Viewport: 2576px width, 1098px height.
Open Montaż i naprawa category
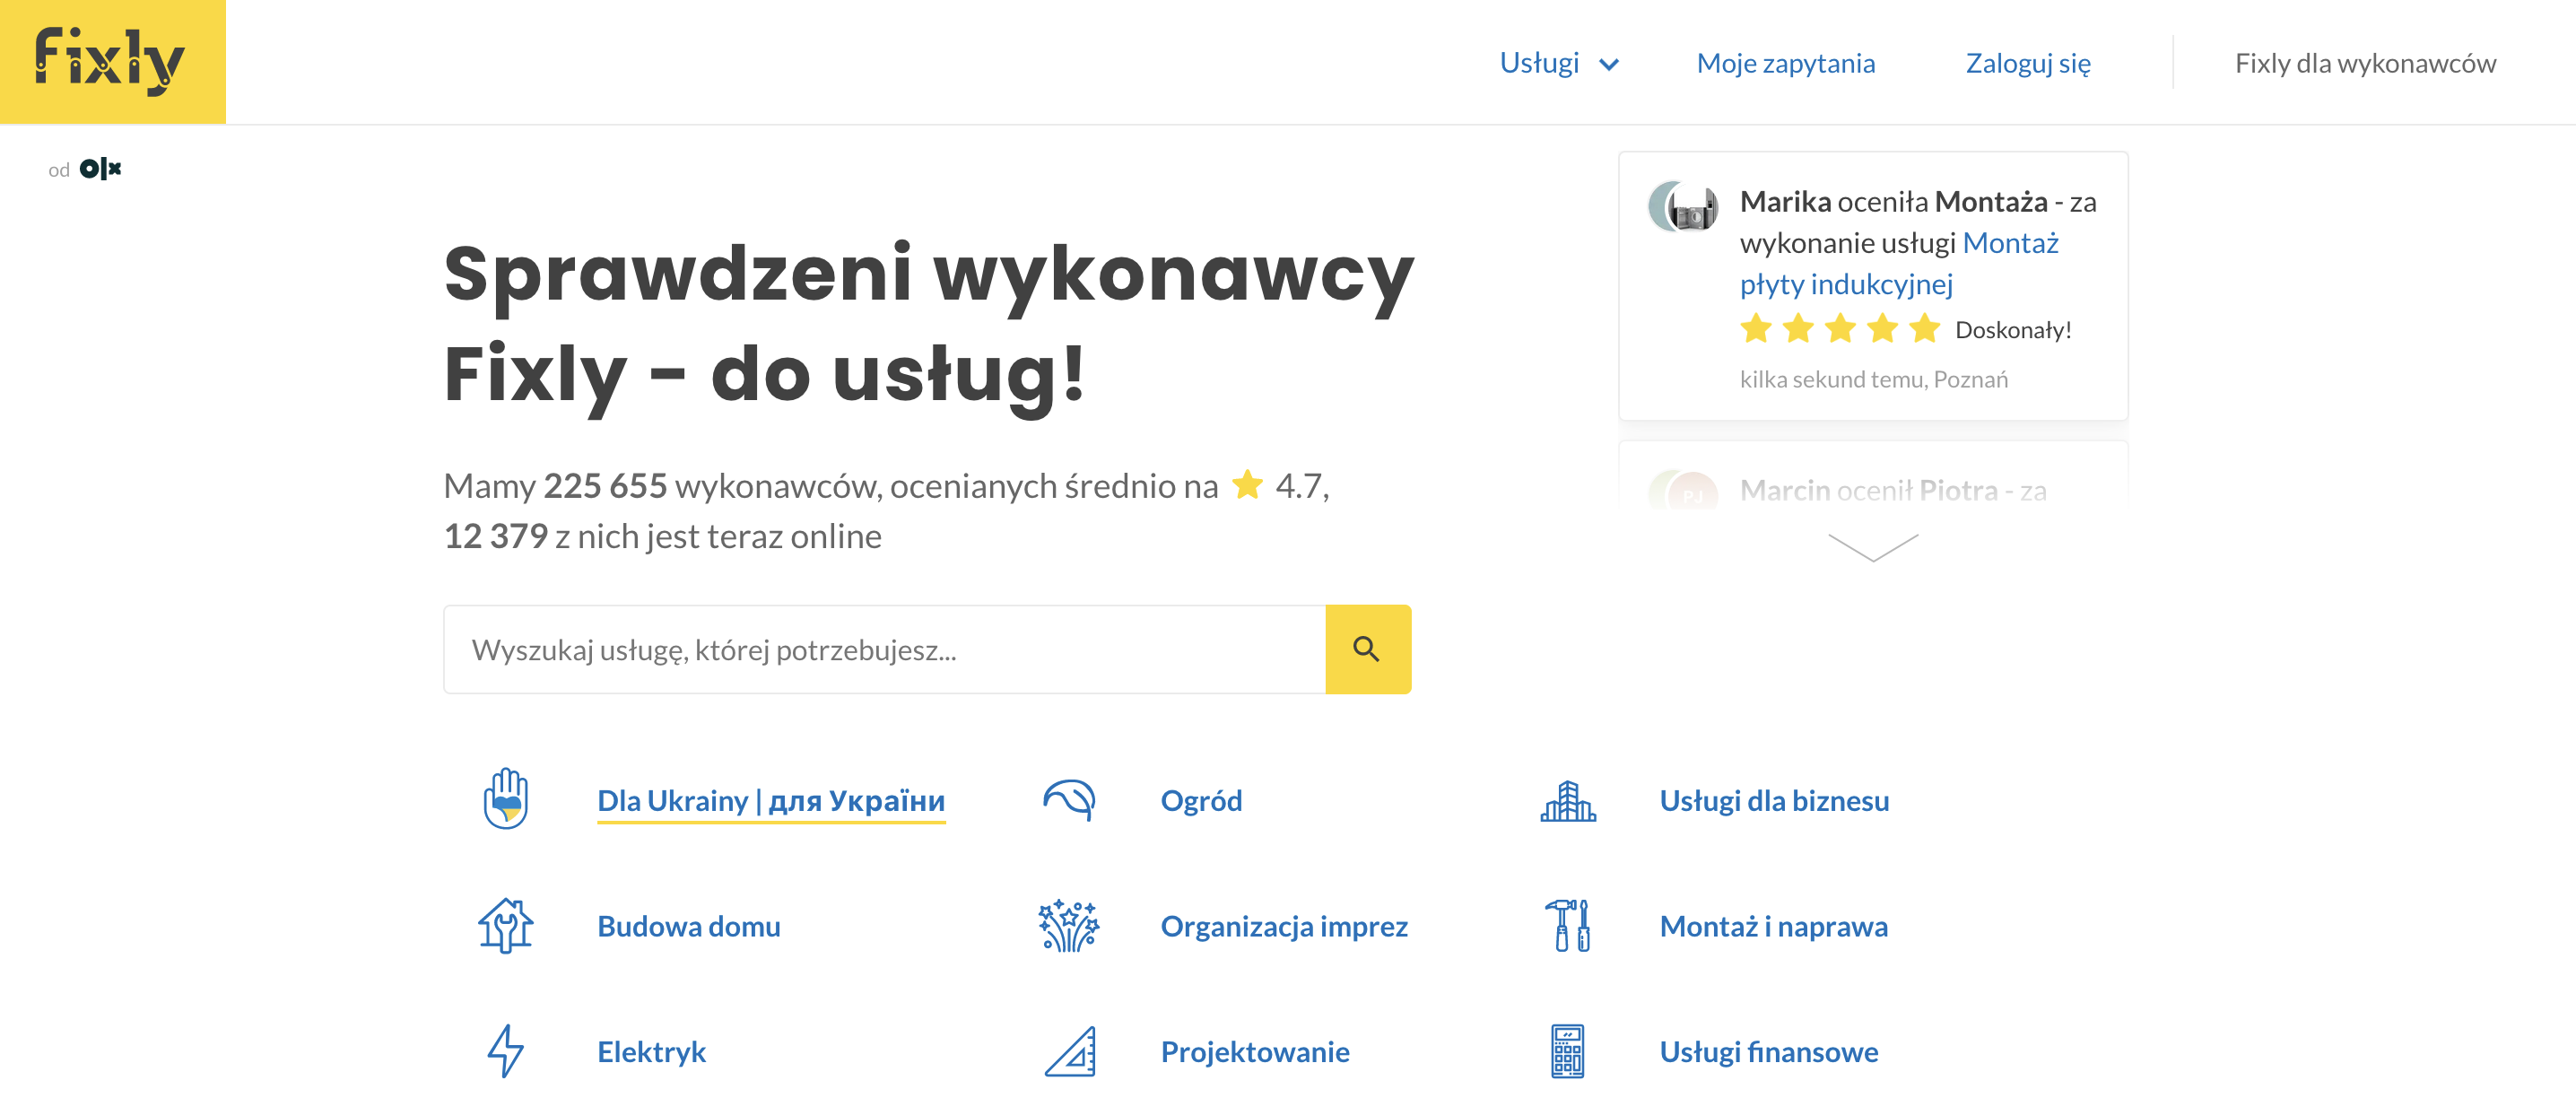click(x=1773, y=926)
